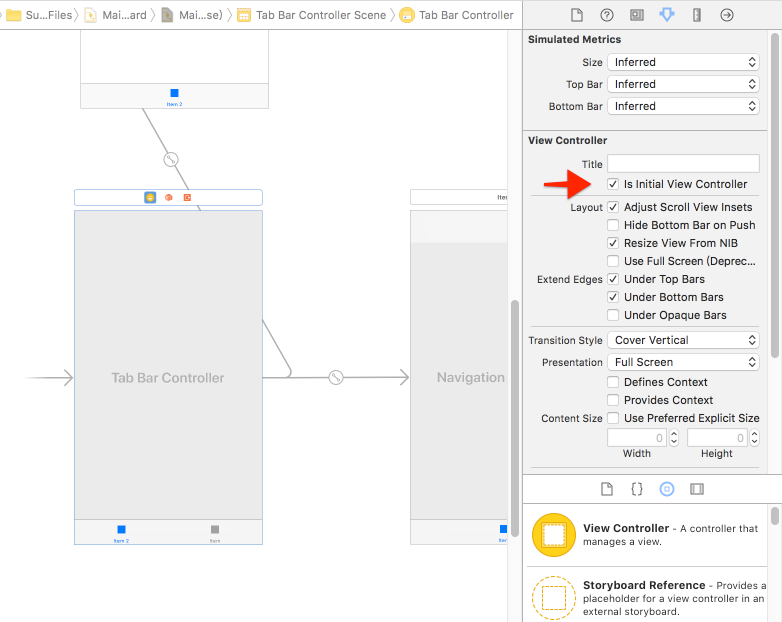Show the Media library filmstrip icon
This screenshot has width=782, height=622.
click(x=697, y=489)
